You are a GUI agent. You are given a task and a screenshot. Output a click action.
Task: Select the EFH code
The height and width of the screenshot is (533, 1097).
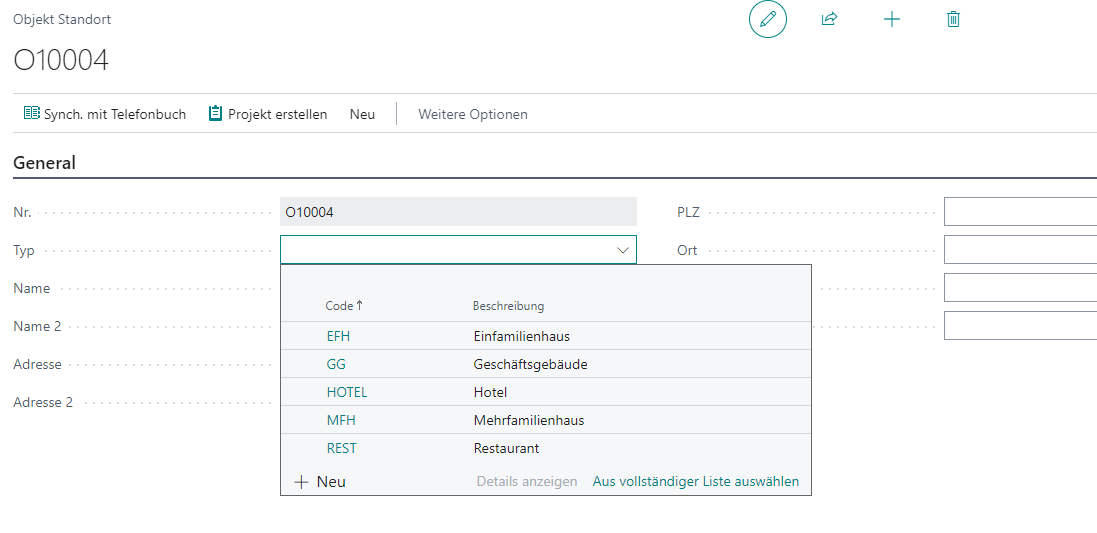(x=338, y=336)
